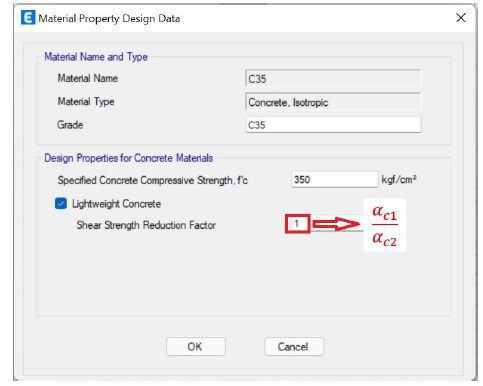Image resolution: width=483 pixels, height=386 pixels.
Task: Close the Material Property Design Data dialog
Action: [x=461, y=18]
